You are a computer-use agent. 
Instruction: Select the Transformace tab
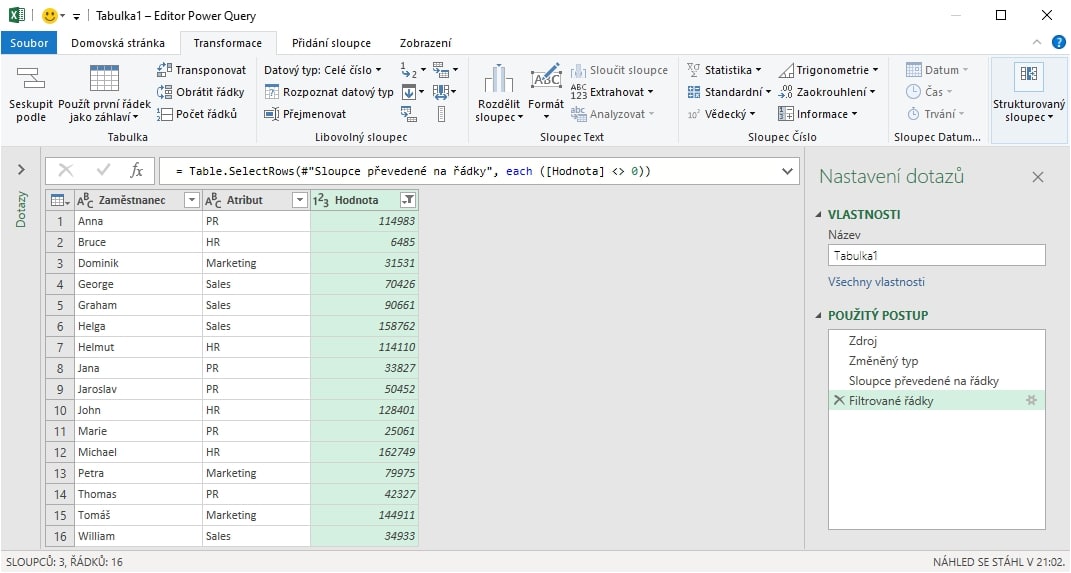227,43
